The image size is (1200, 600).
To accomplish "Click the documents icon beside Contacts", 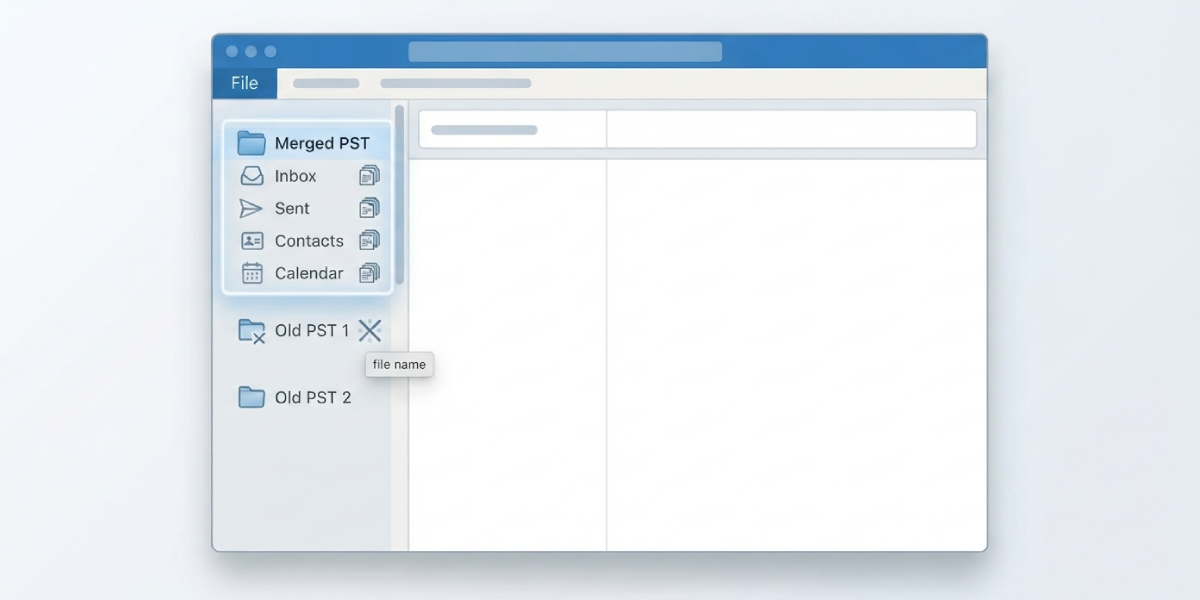I will pos(370,240).
